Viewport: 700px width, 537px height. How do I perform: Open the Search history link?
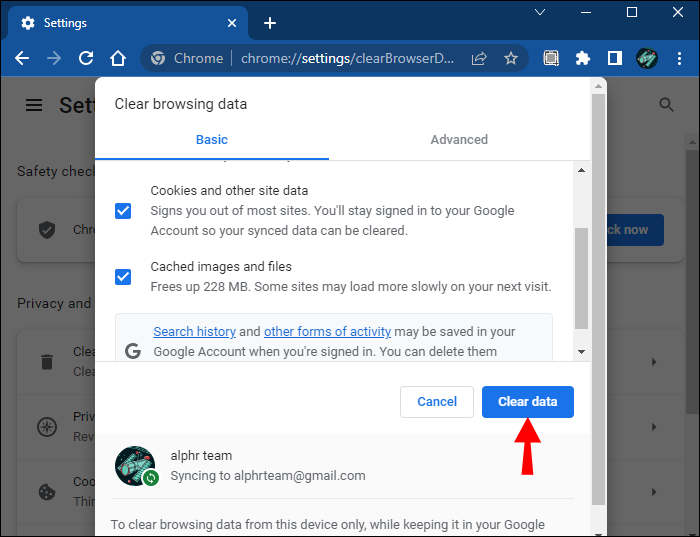pyautogui.click(x=195, y=332)
